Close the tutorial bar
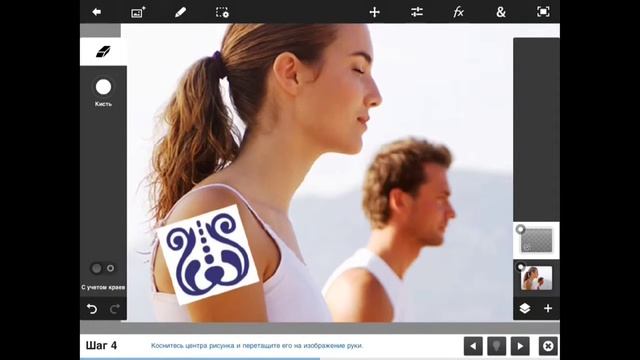Screen dimensions: 640x360 [x=548, y=346]
